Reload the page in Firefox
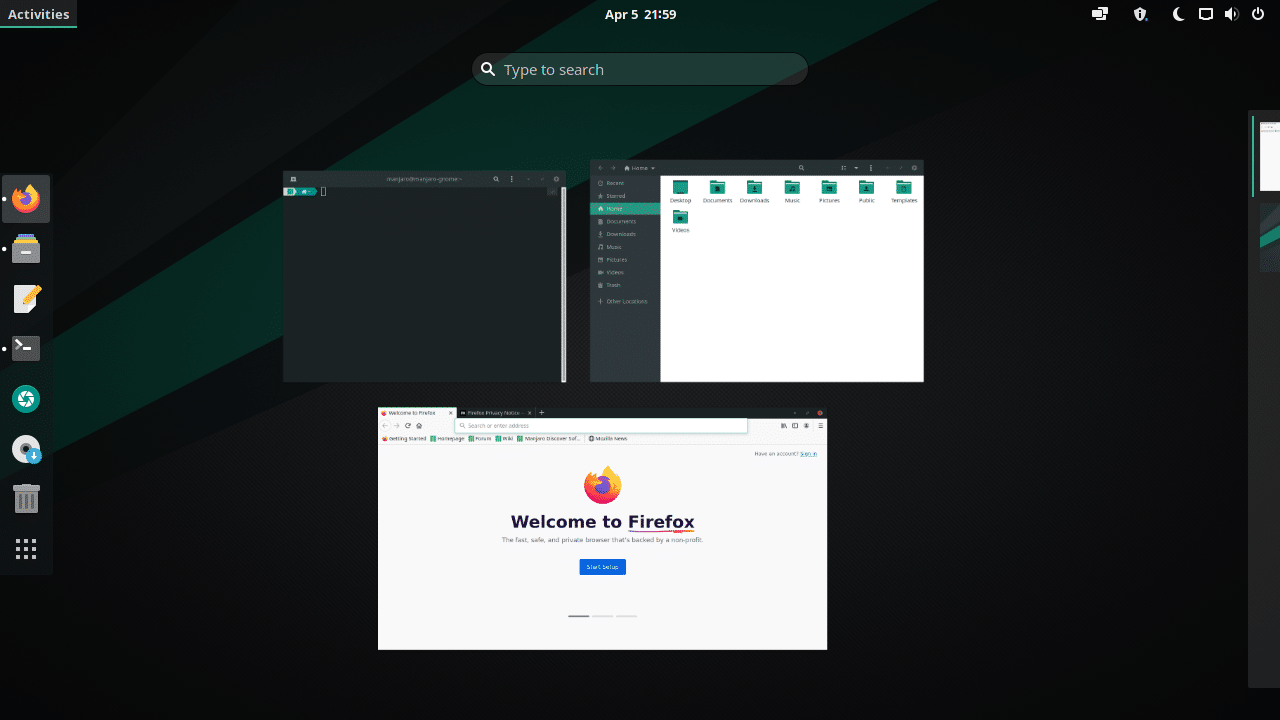 click(406, 425)
